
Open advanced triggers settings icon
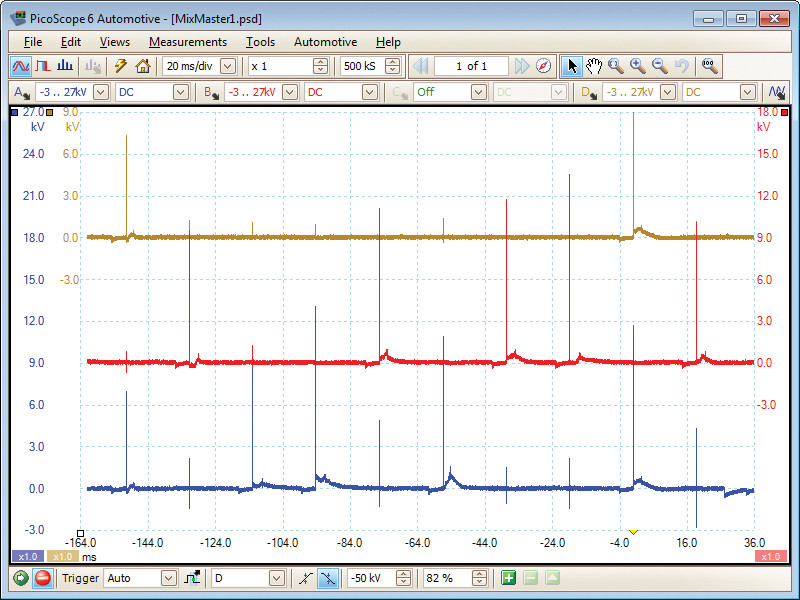point(192,578)
